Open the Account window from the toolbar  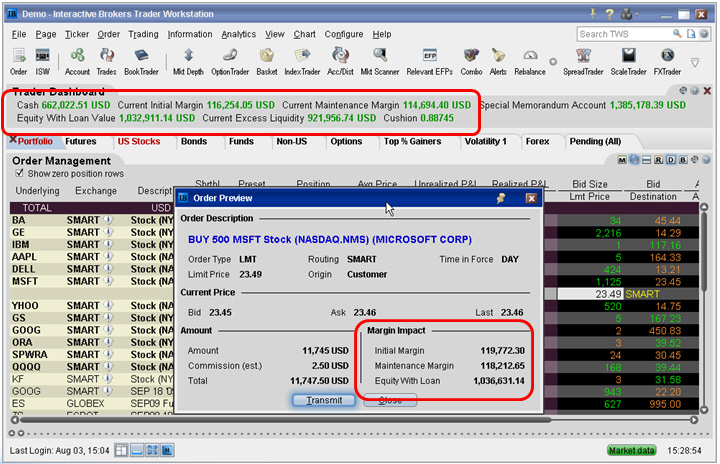coord(77,62)
